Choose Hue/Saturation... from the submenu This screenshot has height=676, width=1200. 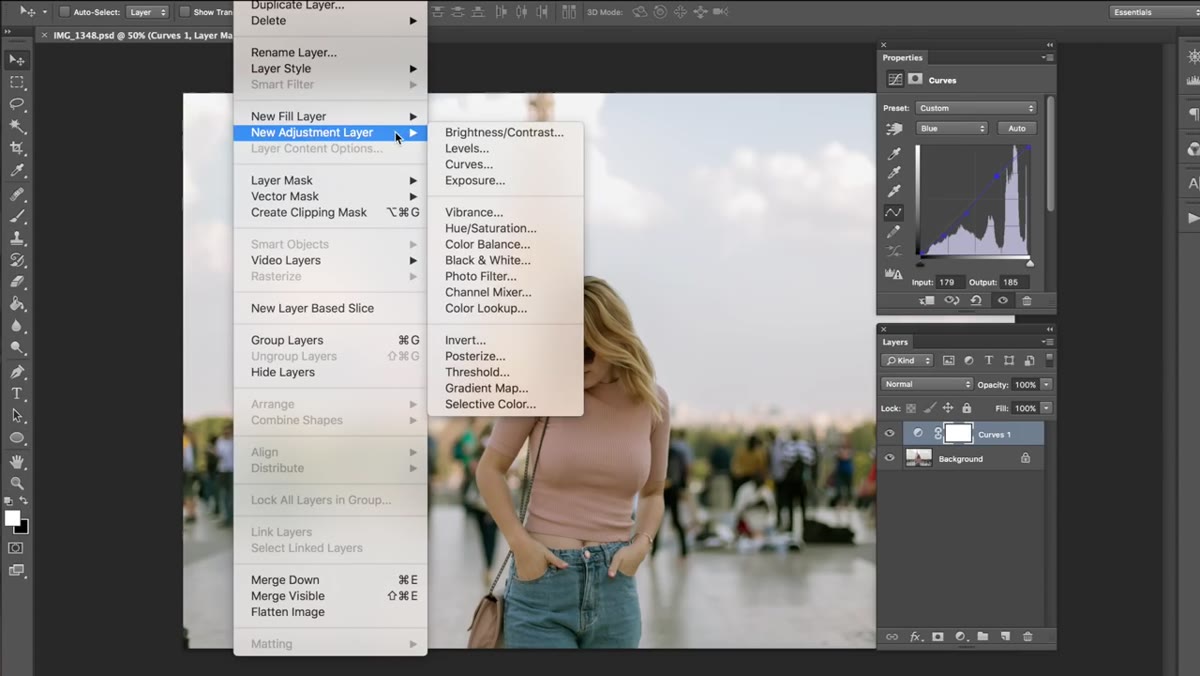pyautogui.click(x=490, y=228)
